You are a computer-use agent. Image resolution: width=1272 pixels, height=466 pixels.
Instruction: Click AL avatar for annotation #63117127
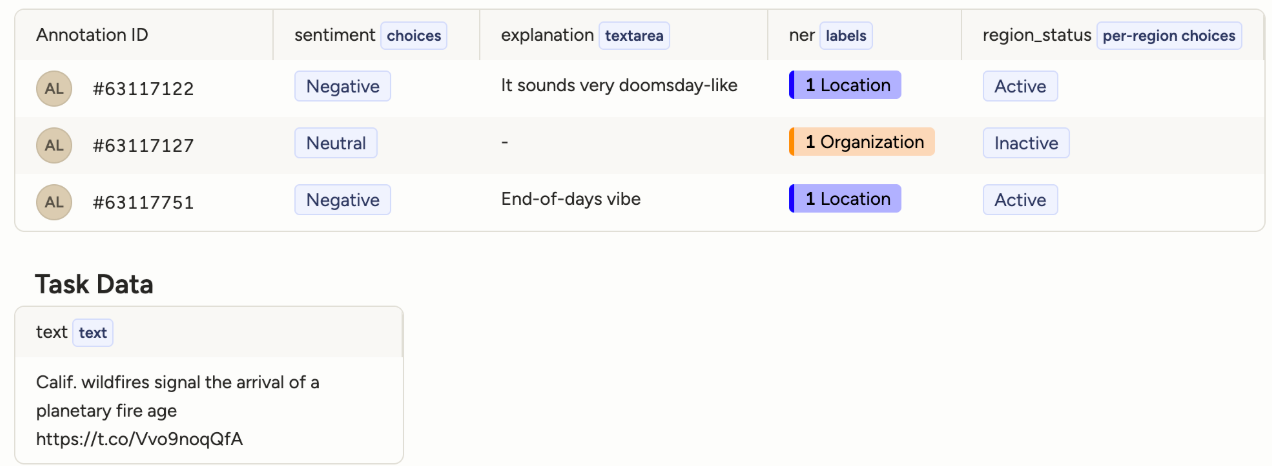54,145
